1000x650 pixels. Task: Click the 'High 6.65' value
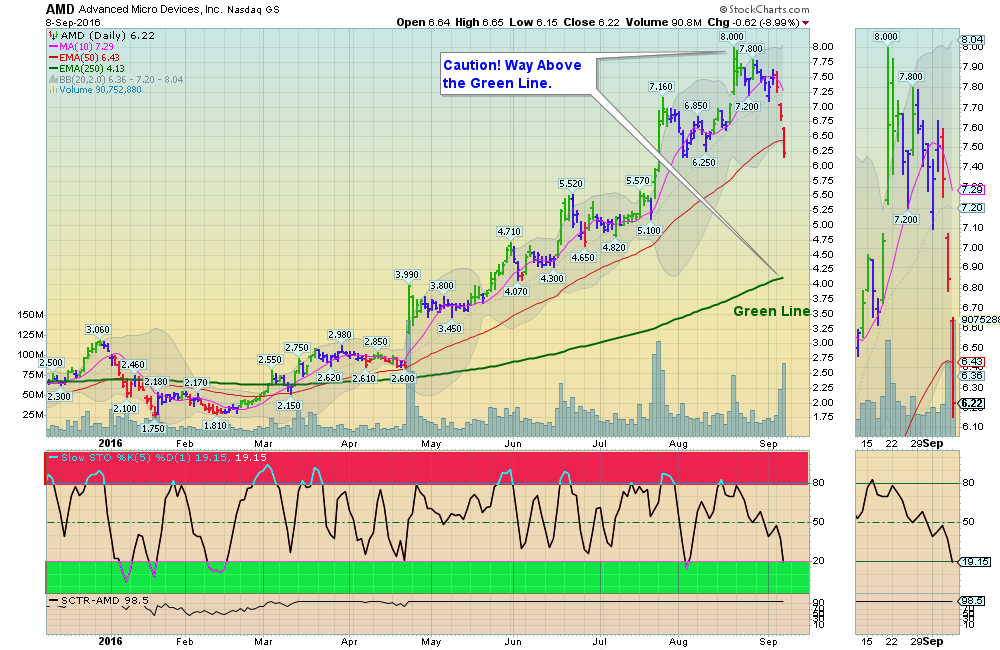pyautogui.click(x=479, y=22)
